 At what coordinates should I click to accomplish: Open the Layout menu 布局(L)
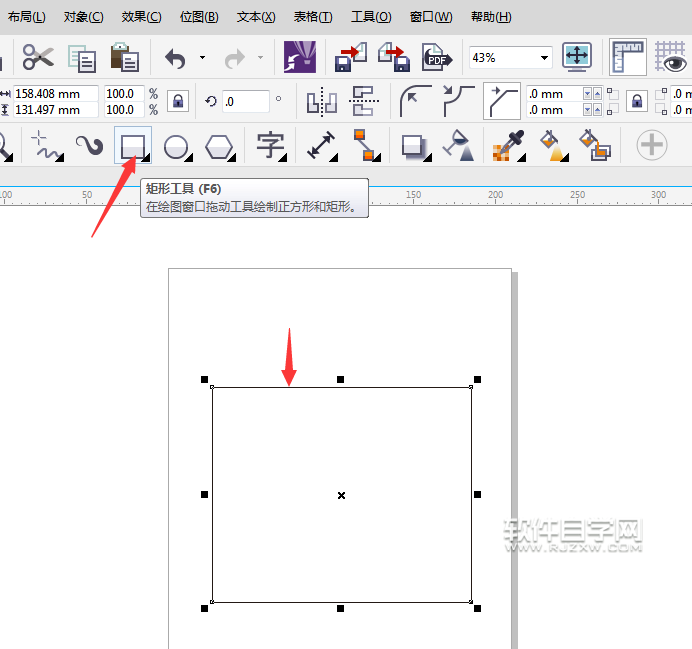click(26, 17)
